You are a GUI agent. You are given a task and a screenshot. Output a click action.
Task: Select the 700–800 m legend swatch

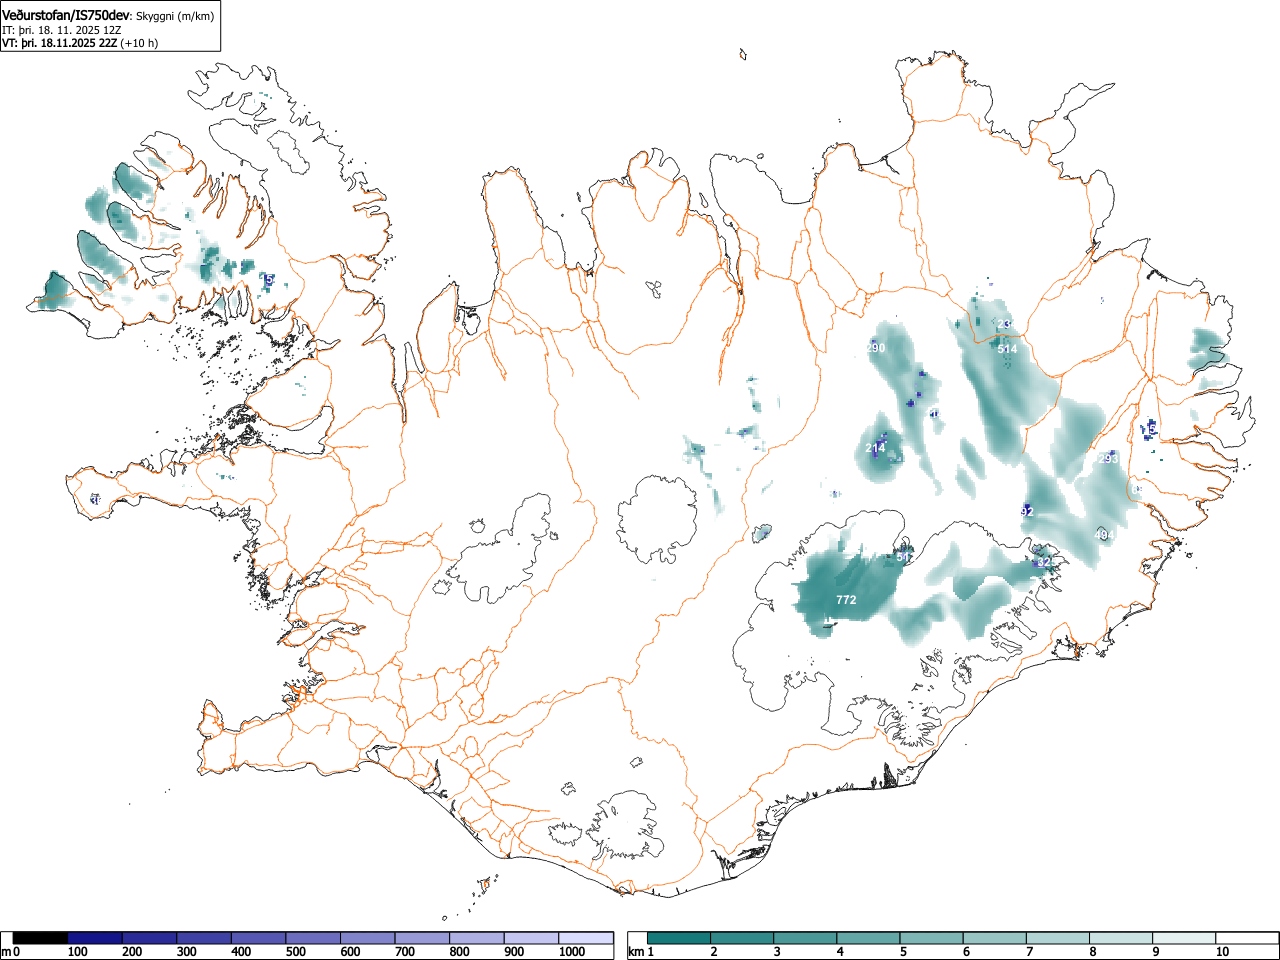[423, 938]
